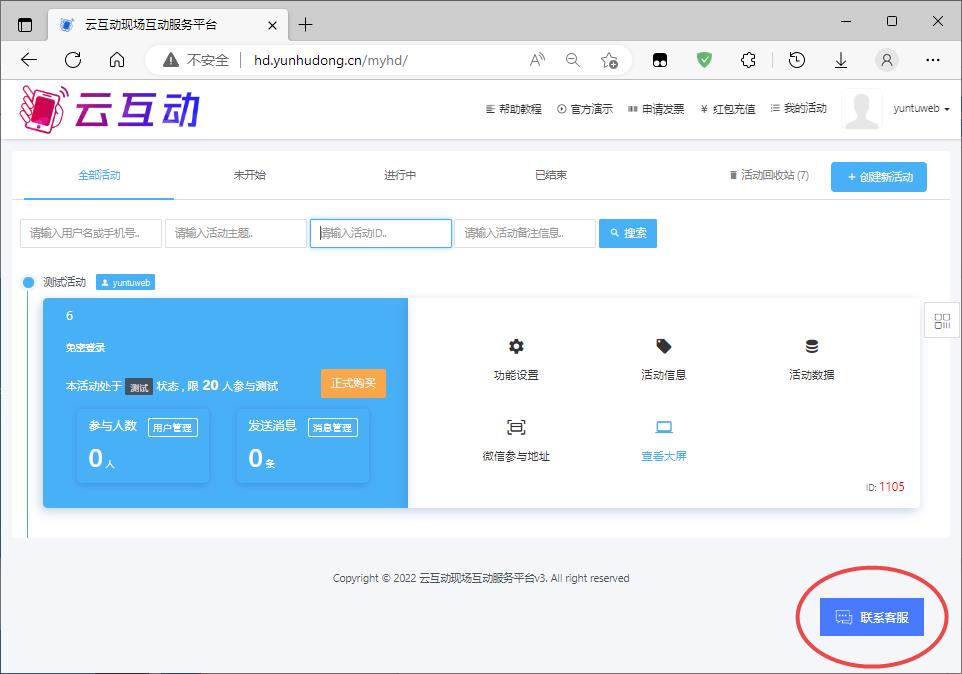Open 查看大屏 laptop icon

[x=664, y=428]
